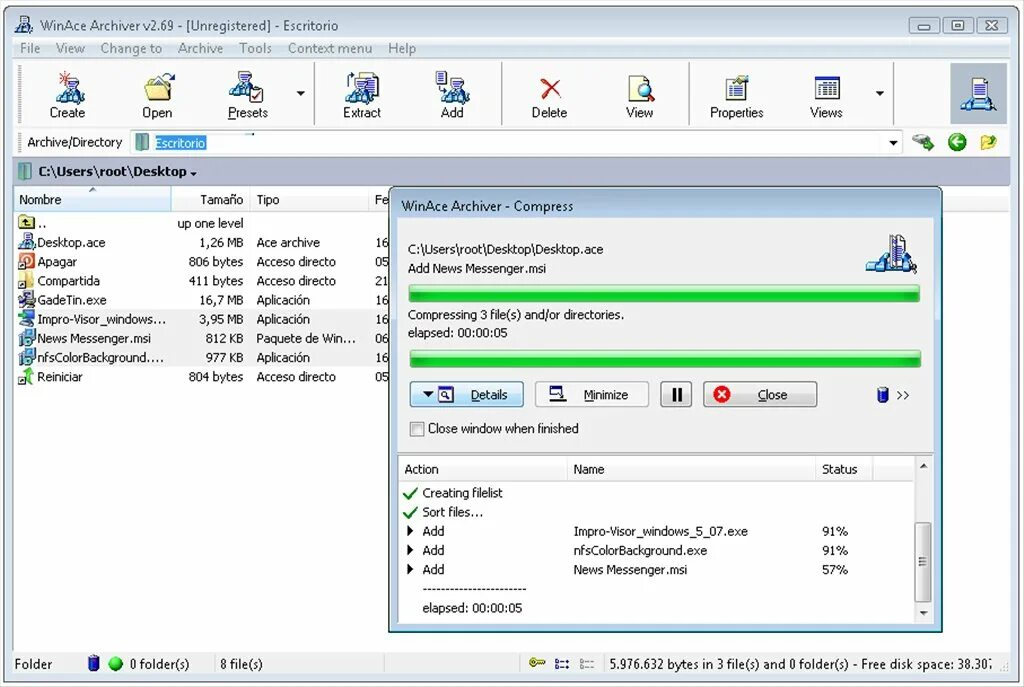Open the Context menu menu
The image size is (1024, 687).
tap(330, 48)
